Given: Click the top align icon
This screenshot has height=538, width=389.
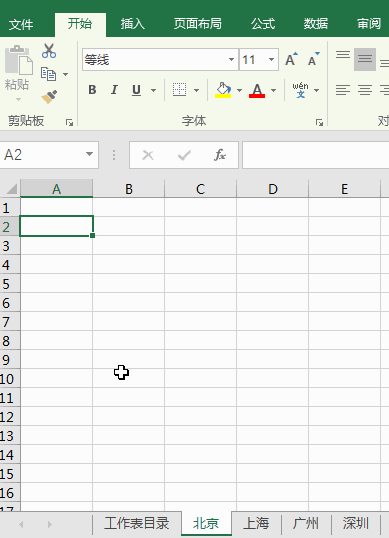Looking at the screenshot, I should [343, 55].
